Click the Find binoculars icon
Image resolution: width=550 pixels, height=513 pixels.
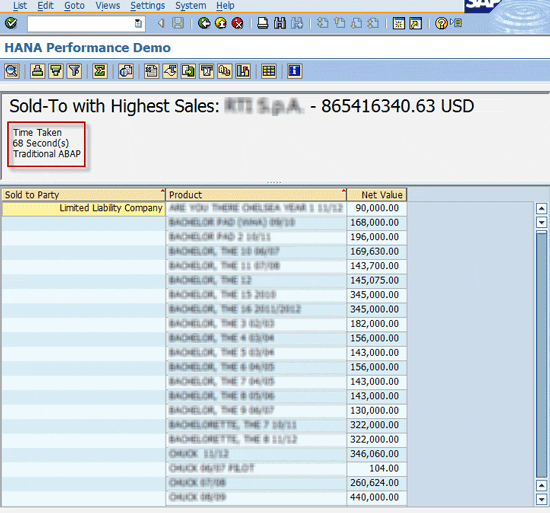280,23
